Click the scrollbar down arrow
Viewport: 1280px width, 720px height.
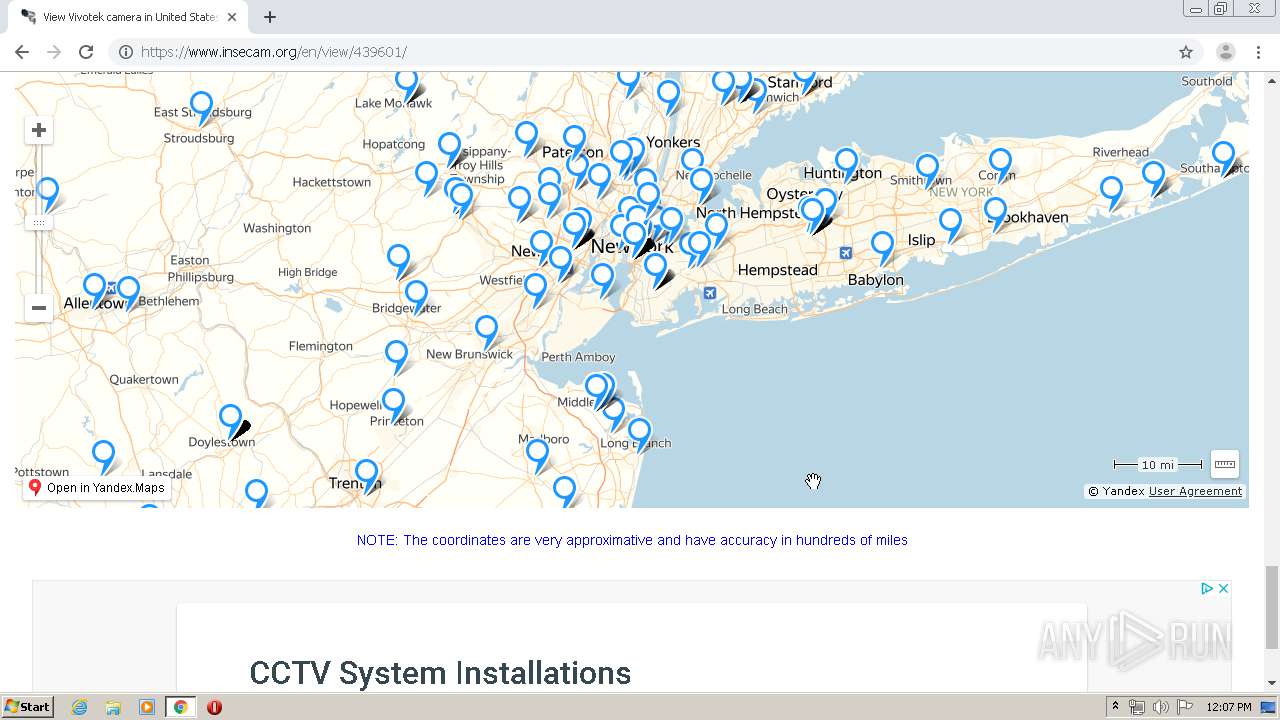[x=1271, y=683]
